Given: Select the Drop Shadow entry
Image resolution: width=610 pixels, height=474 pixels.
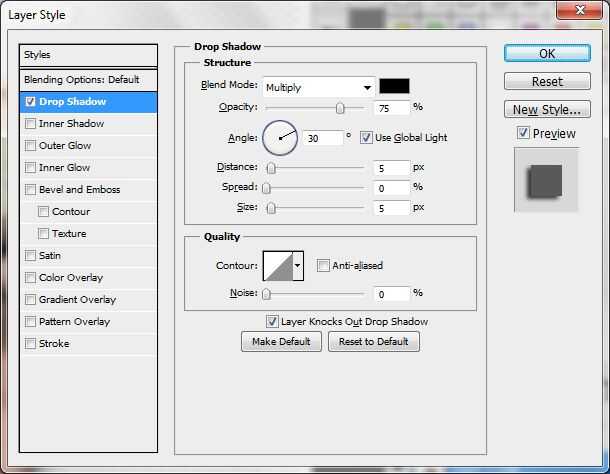Looking at the screenshot, I should [88, 102].
